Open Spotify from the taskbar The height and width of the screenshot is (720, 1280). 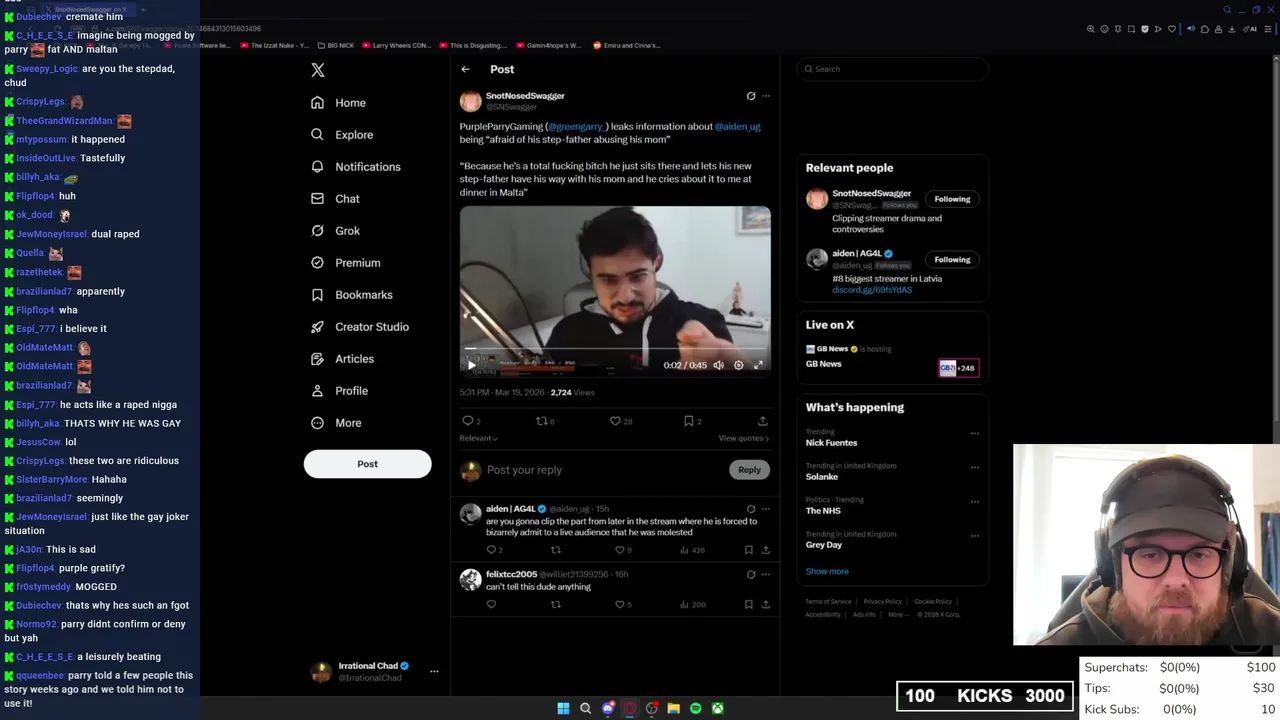(696, 708)
